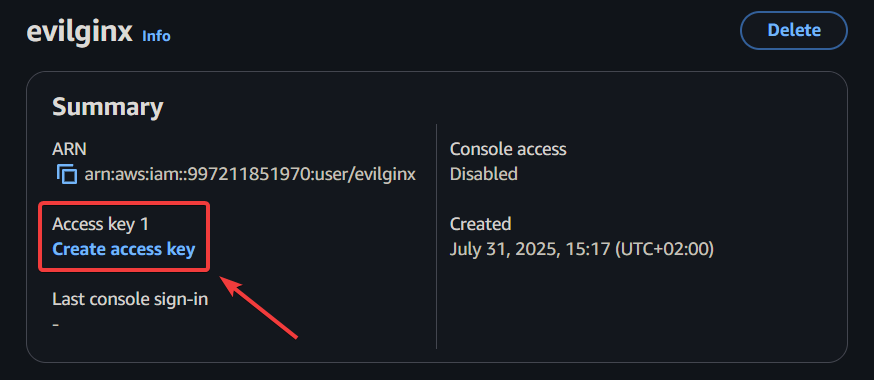Click the Disabled console access status
Image resolution: width=874 pixels, height=380 pixels.
click(x=484, y=174)
